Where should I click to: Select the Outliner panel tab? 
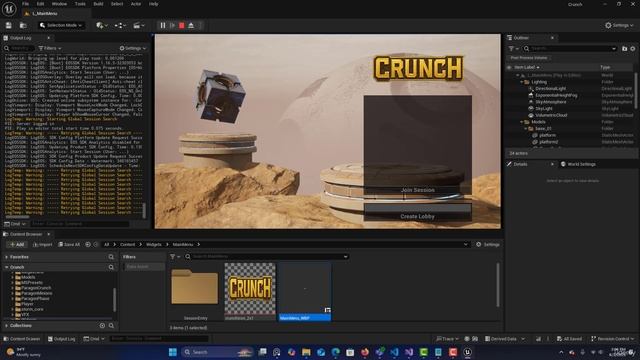point(521,38)
